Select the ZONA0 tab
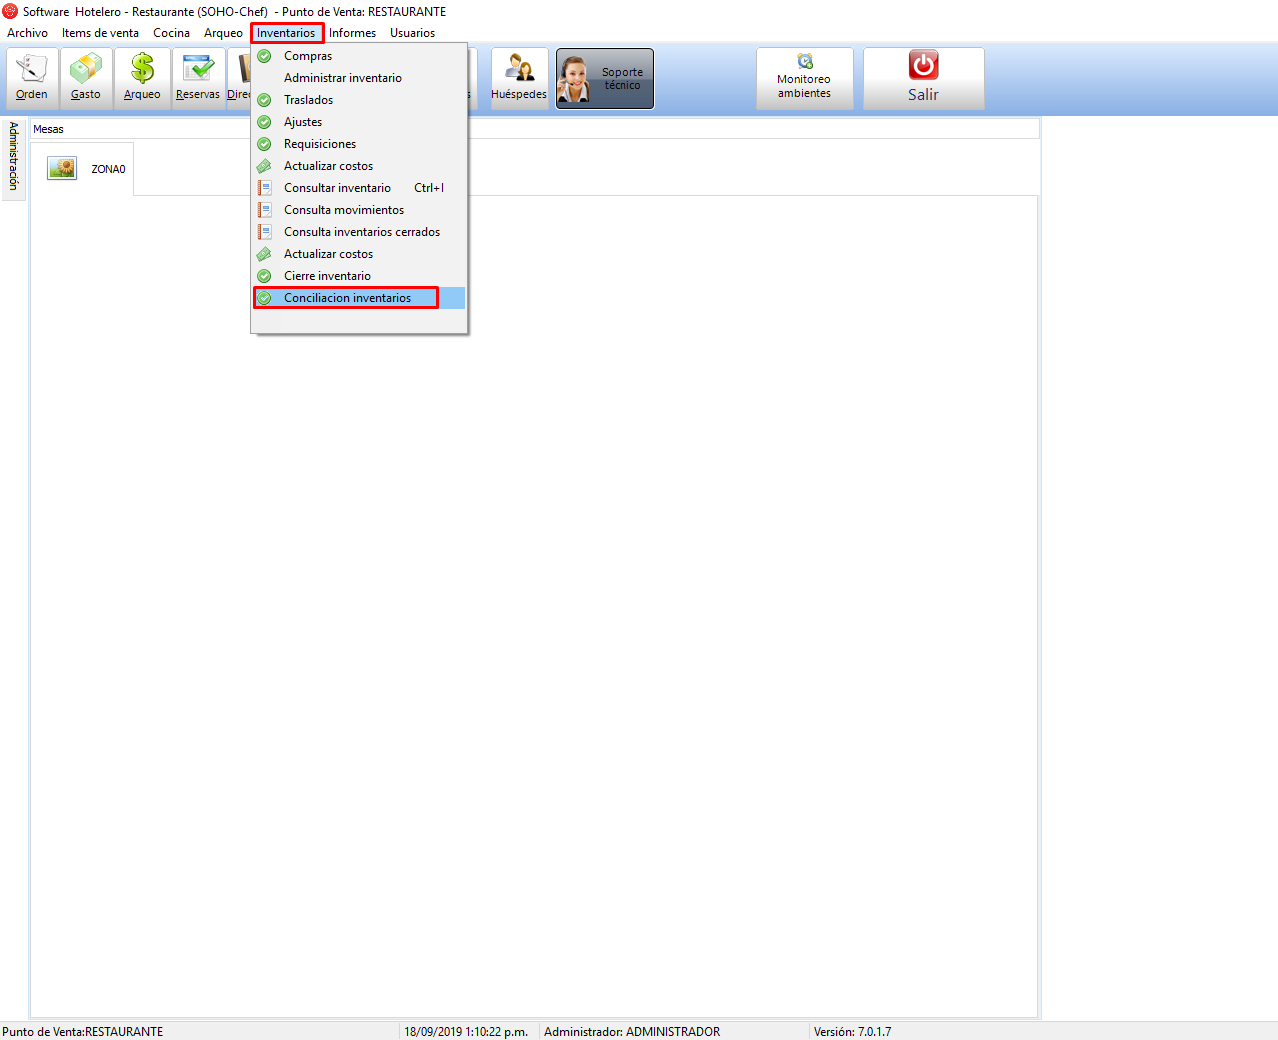Image resolution: width=1278 pixels, height=1040 pixels. 83,169
